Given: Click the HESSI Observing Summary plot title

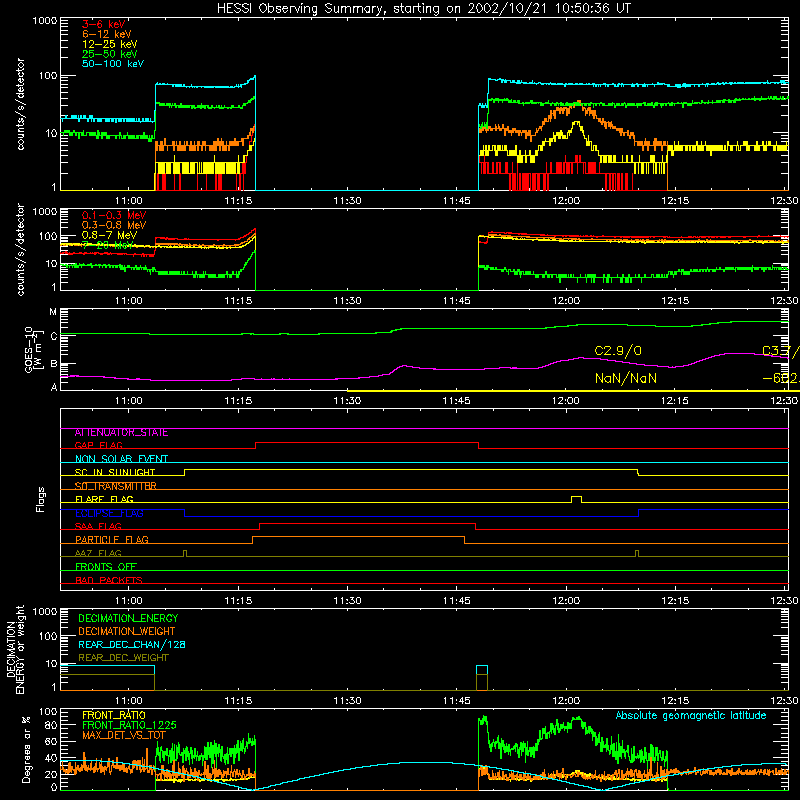Looking at the screenshot, I should coord(423,9).
